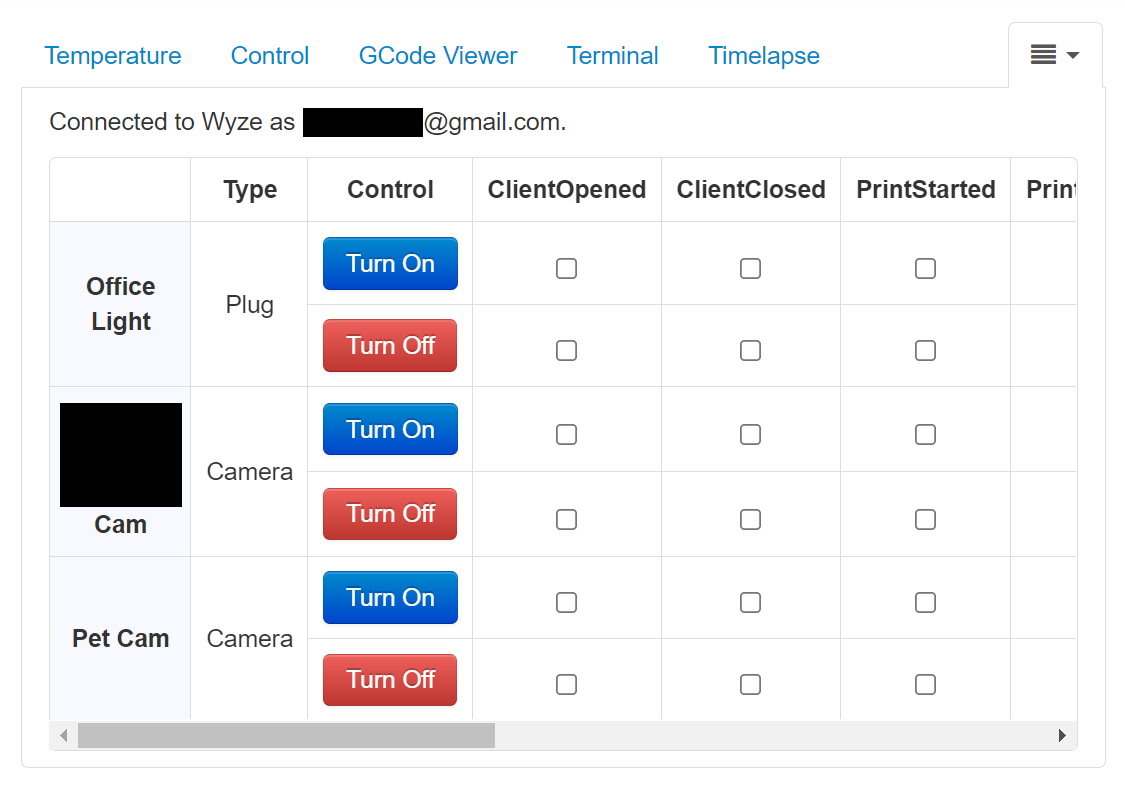Screen dimensions: 1125x787
Task: Check ClientOpened for Pet Cam Turn Off
Action: [x=566, y=684]
